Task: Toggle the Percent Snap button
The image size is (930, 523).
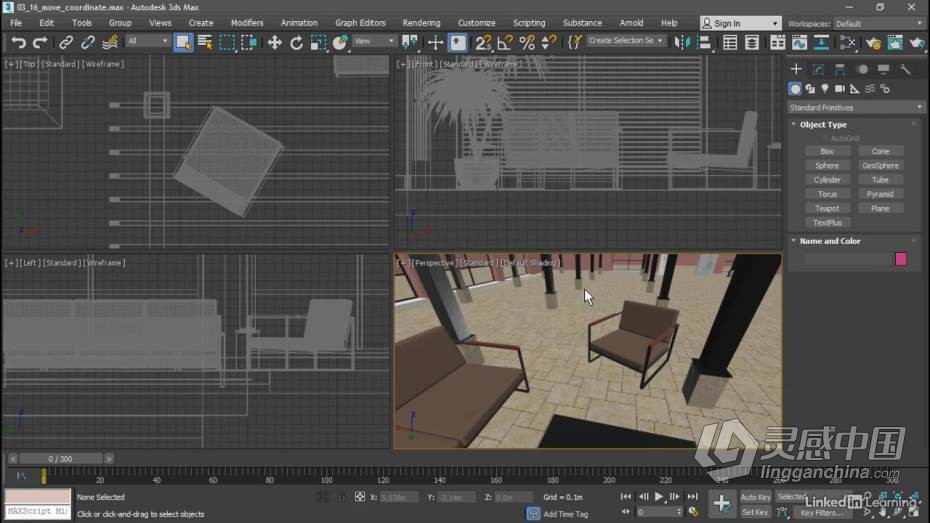Action: pos(527,42)
